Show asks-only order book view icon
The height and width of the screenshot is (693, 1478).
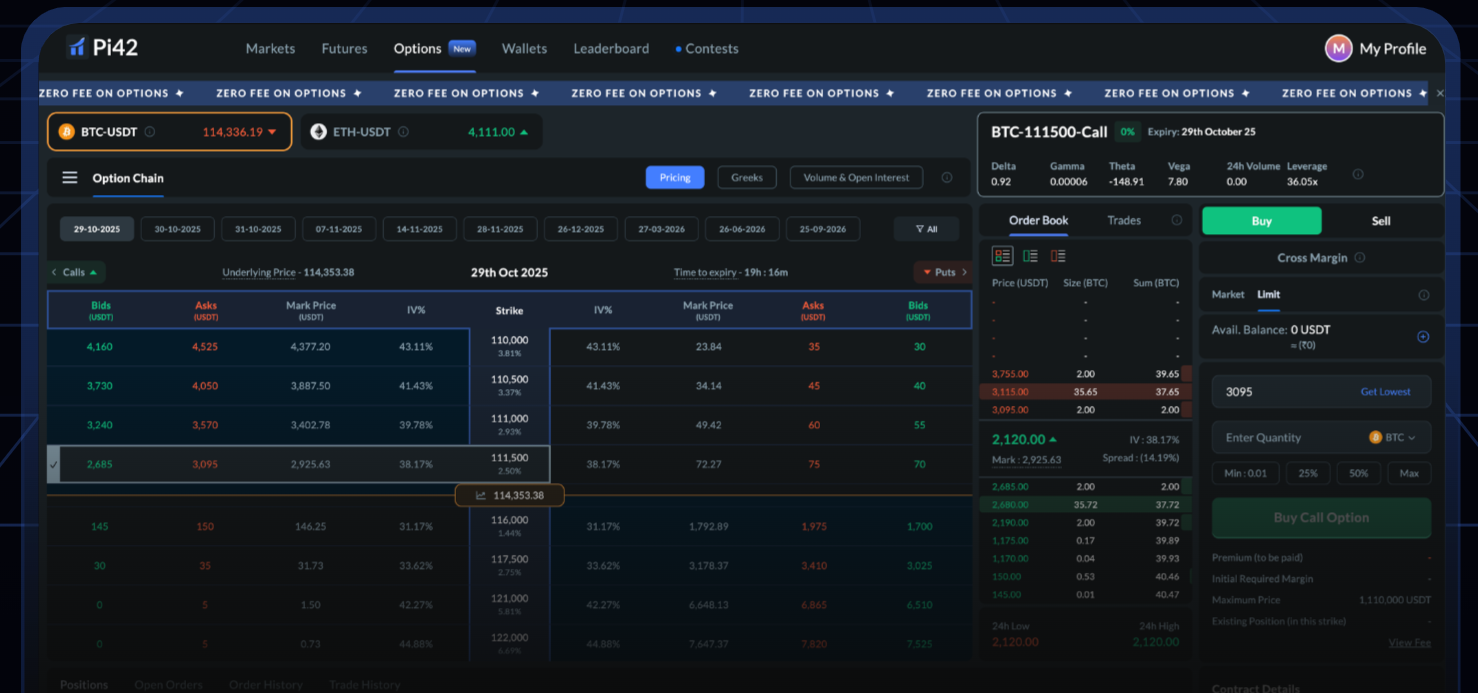click(x=1057, y=256)
